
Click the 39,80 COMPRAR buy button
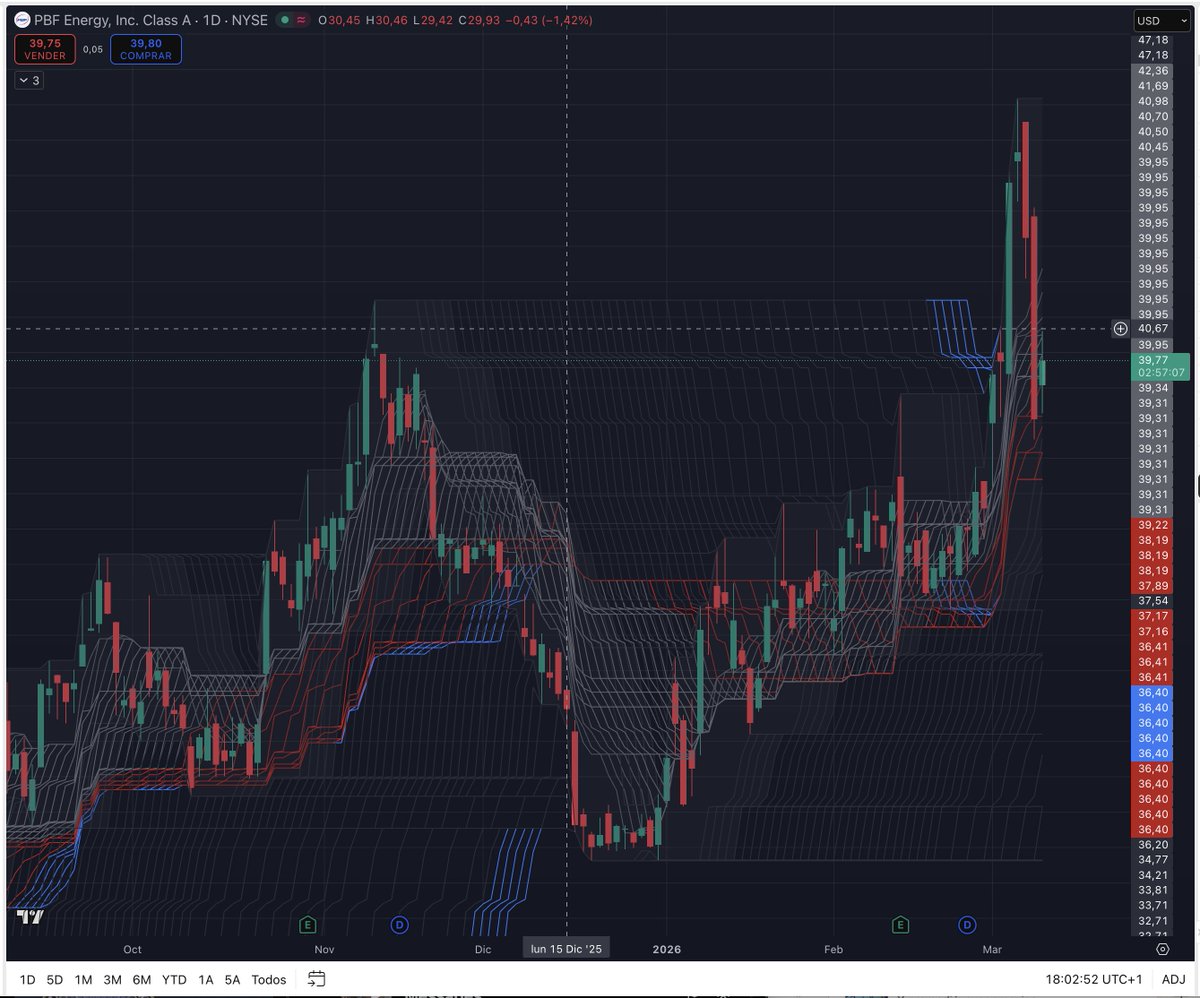click(145, 49)
